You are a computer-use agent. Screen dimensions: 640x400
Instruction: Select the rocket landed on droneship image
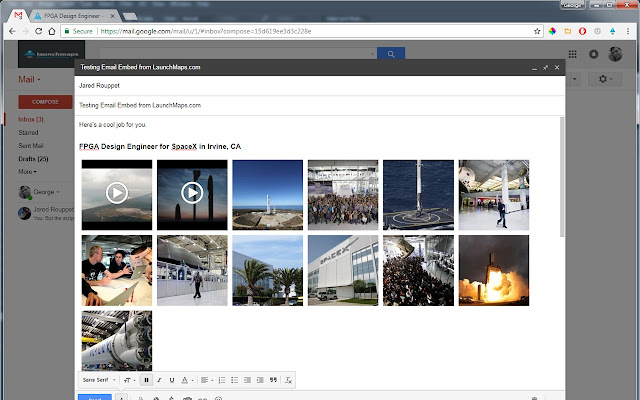tap(418, 195)
